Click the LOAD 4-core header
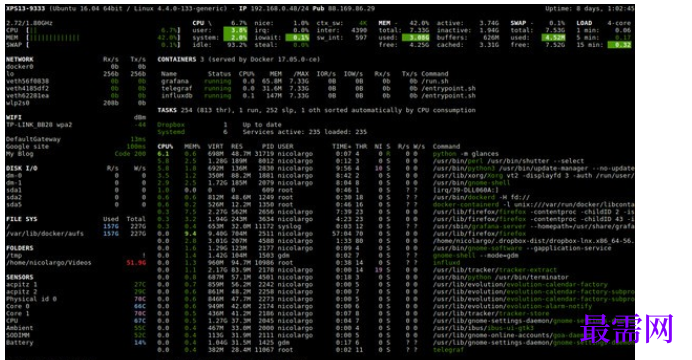 click(x=603, y=23)
